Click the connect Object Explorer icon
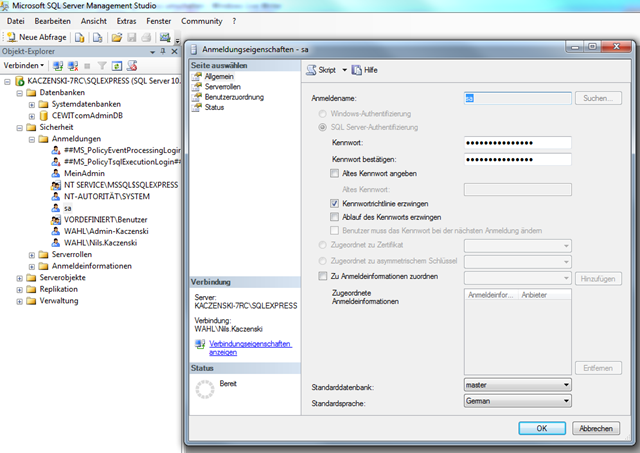 (x=58, y=66)
